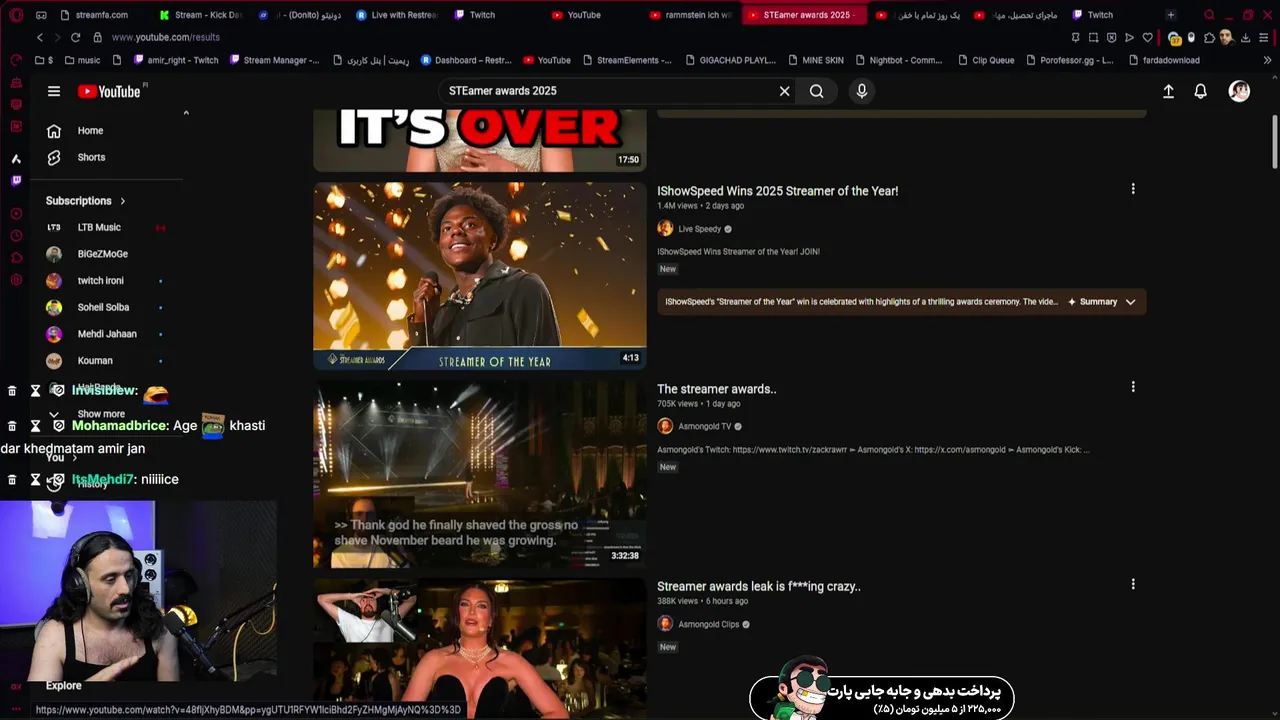Open the IShowSpeed Streamer of the Year thumbnail
The height and width of the screenshot is (720, 1280).
click(480, 276)
